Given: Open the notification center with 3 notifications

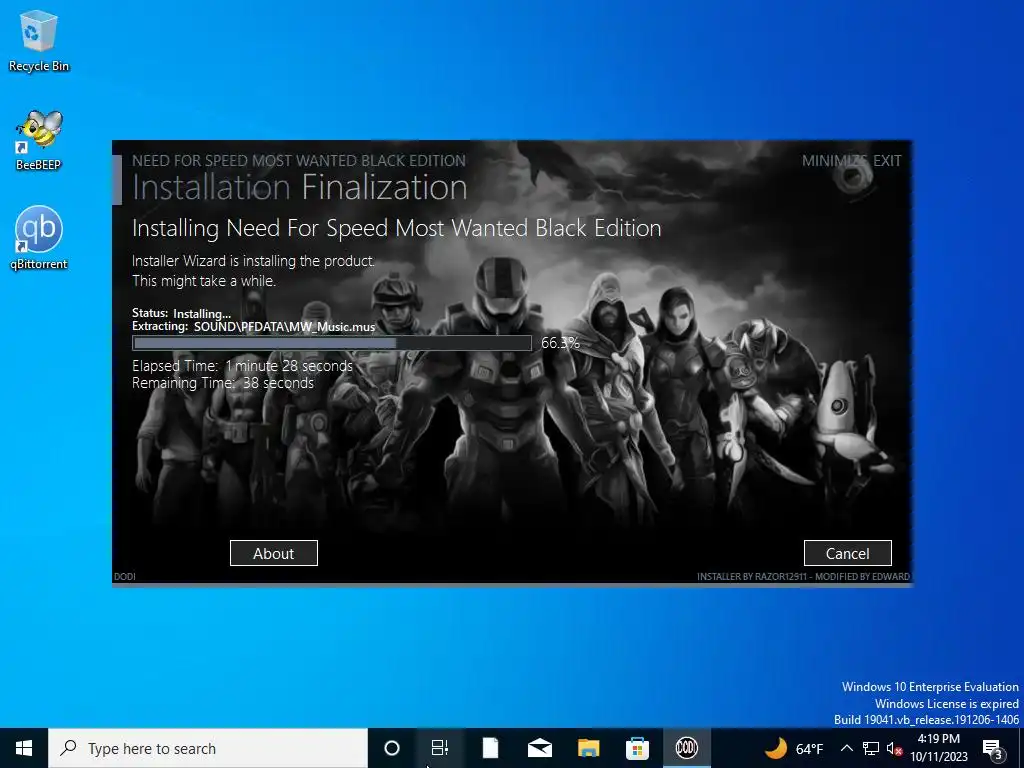Looking at the screenshot, I should pos(993,748).
